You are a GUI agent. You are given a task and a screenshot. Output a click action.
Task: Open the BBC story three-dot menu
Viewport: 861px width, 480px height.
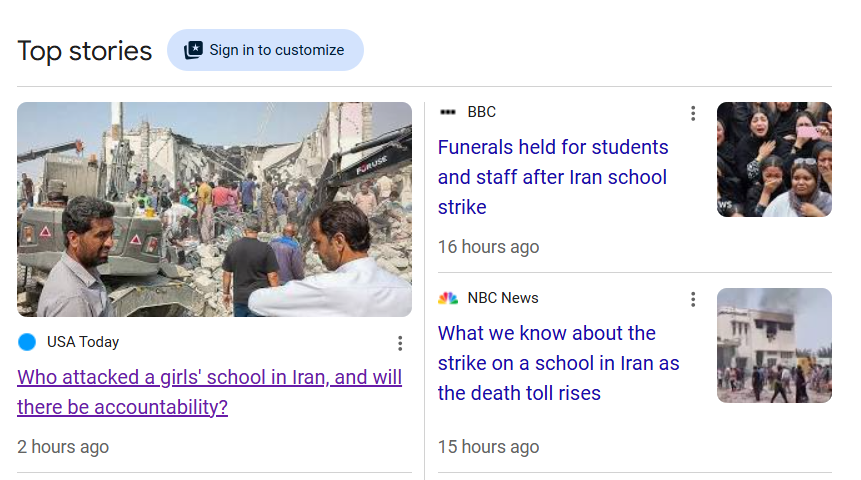(692, 113)
